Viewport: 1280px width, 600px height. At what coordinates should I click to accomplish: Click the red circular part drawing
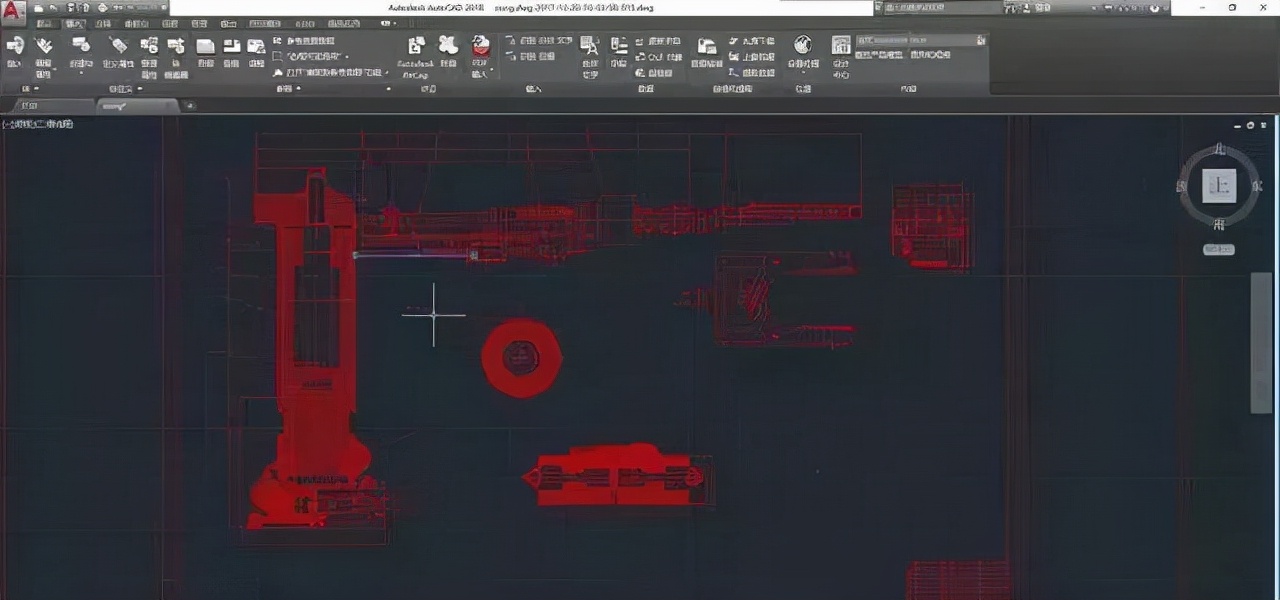[x=521, y=357]
